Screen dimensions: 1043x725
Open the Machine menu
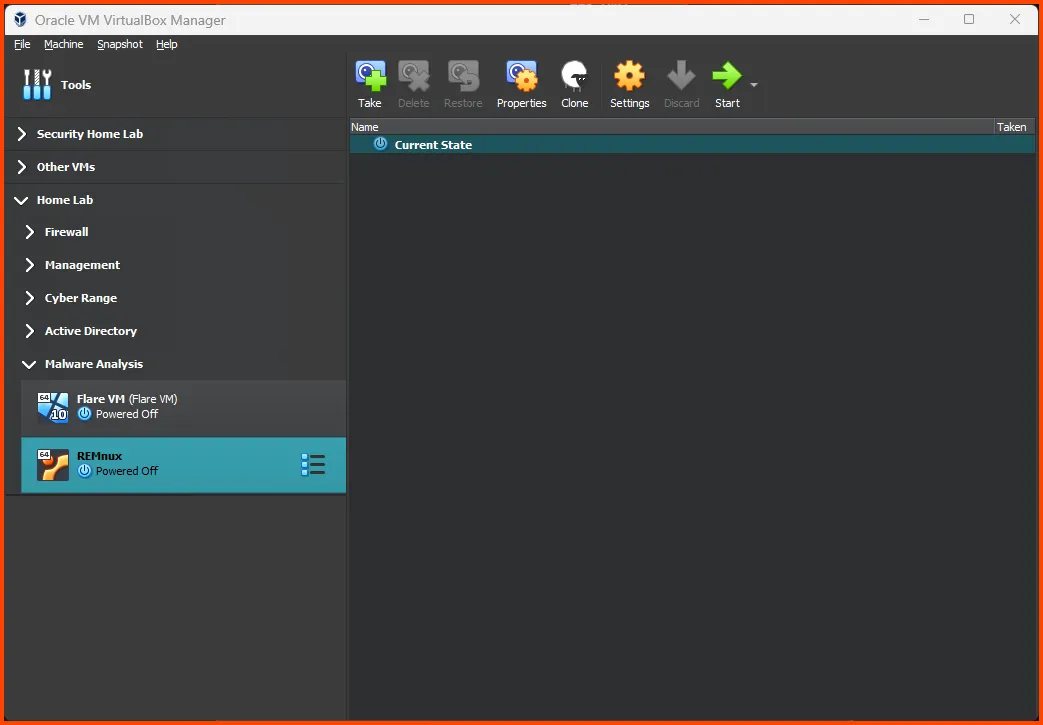tap(64, 44)
